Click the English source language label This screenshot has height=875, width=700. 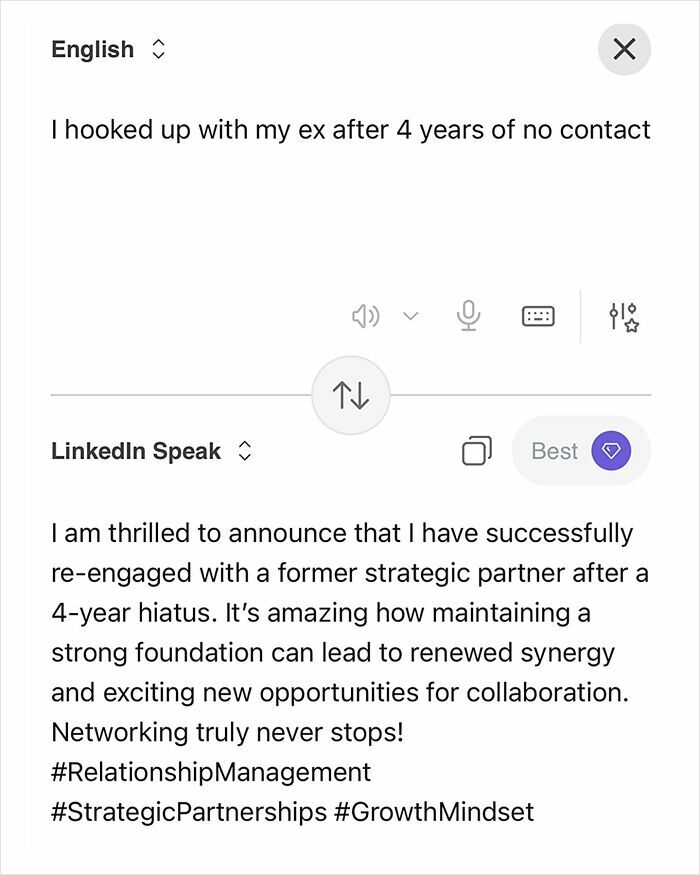click(x=93, y=48)
